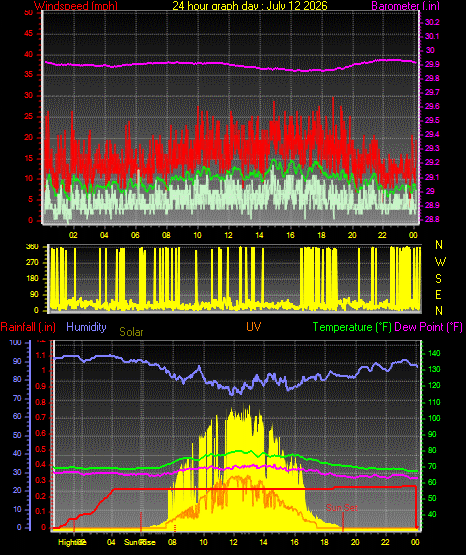The width and height of the screenshot is (466, 555).
Task: Click the 29.1 value on the barometer axis
Action: (x=432, y=177)
